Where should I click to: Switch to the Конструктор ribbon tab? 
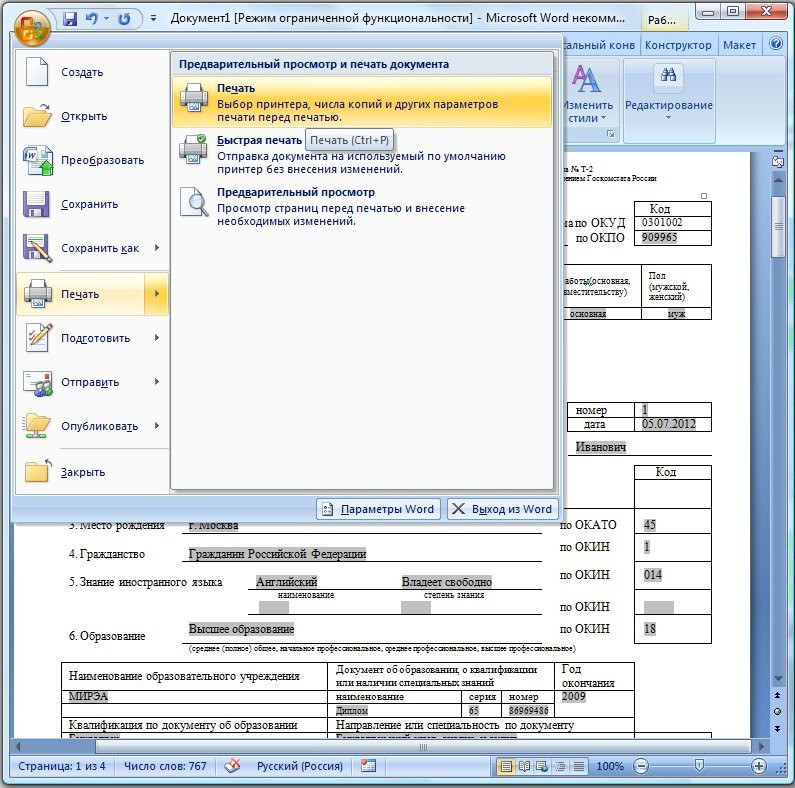(678, 45)
